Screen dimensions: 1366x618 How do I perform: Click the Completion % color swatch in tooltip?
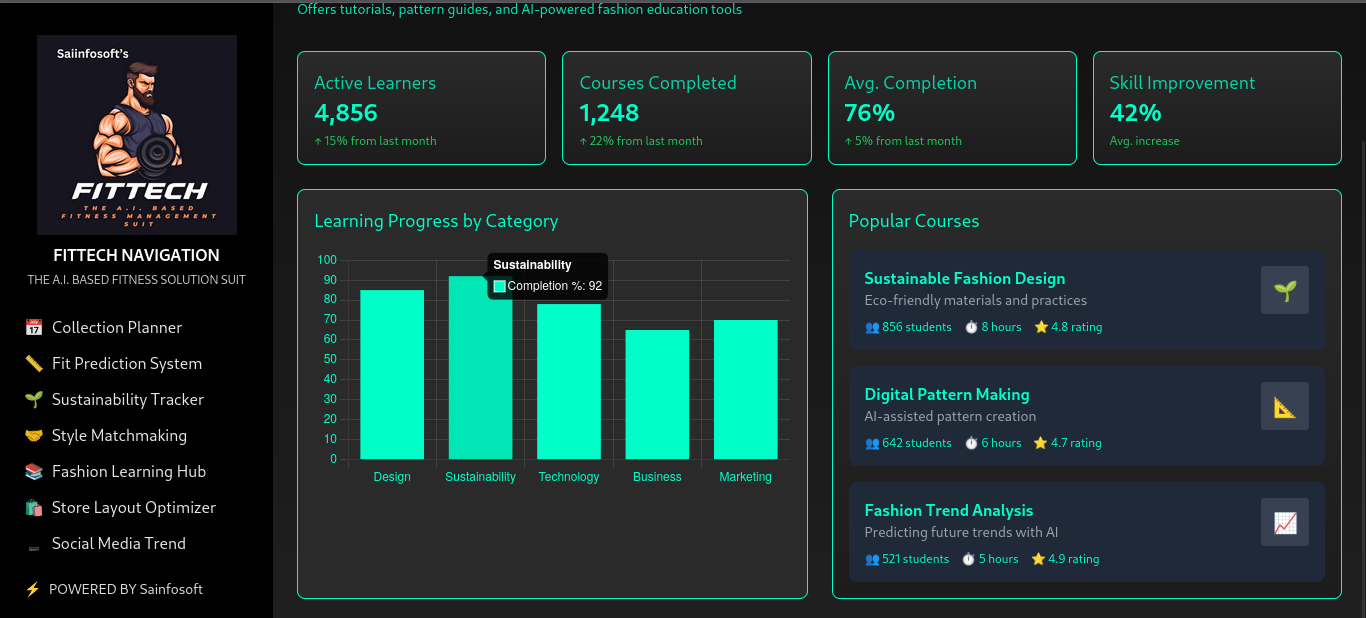coord(500,287)
